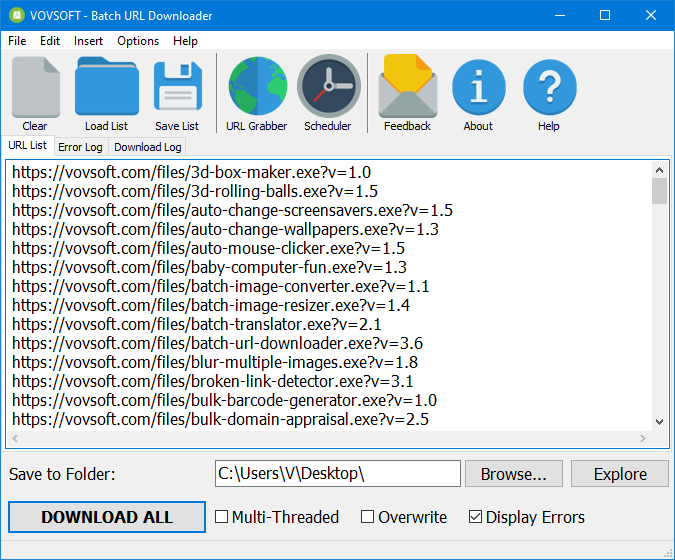Toggle the Overwrite checkbox
This screenshot has width=675, height=560.
coord(367,517)
